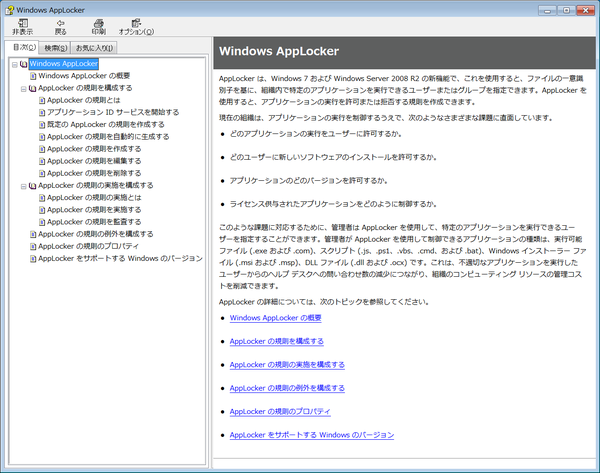Switch to the 目次(C) tab

(24, 47)
